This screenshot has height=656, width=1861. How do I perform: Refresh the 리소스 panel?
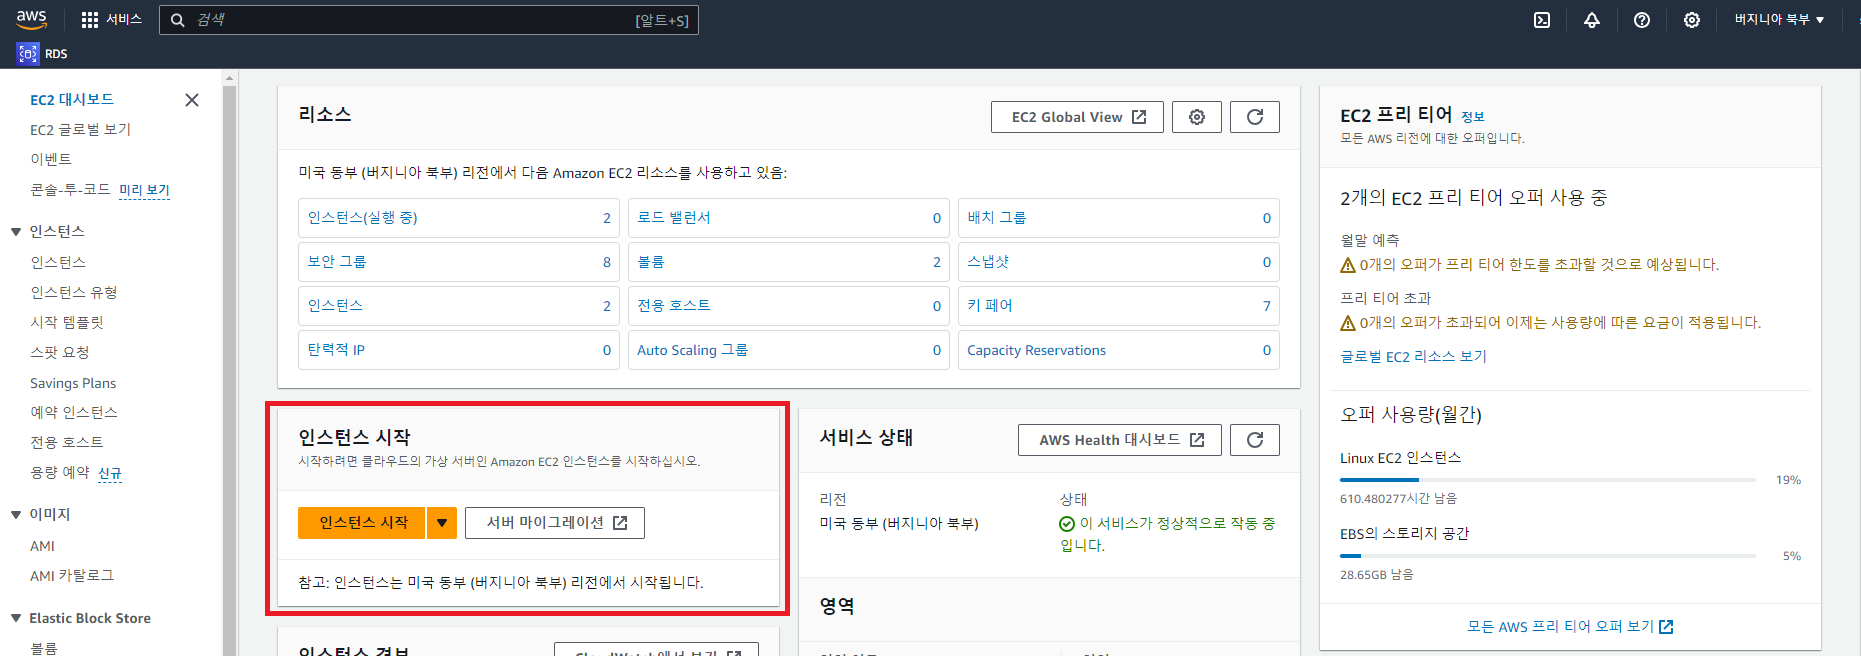click(x=1255, y=117)
